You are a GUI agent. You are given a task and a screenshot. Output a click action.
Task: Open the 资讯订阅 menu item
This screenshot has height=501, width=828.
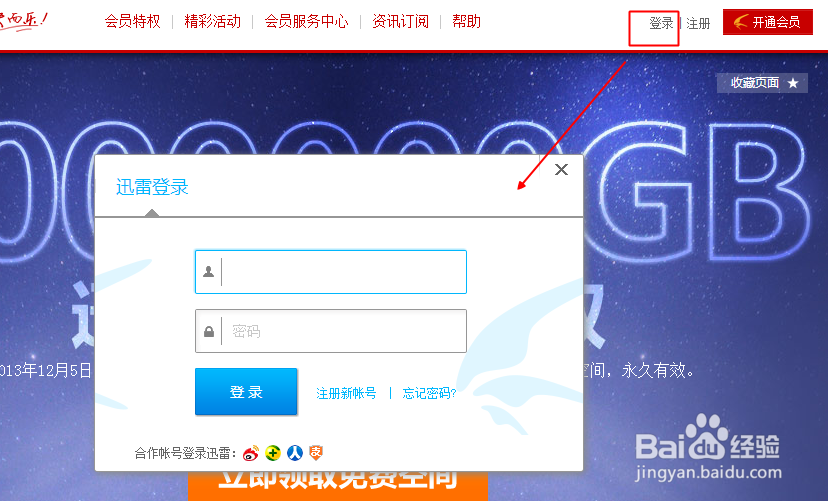(x=401, y=22)
